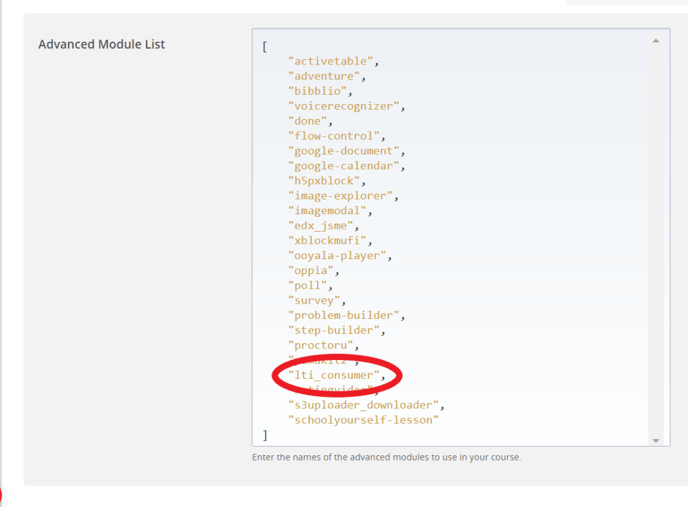688x507 pixels.
Task: Click the help text about advanced modules
Action: [x=387, y=457]
